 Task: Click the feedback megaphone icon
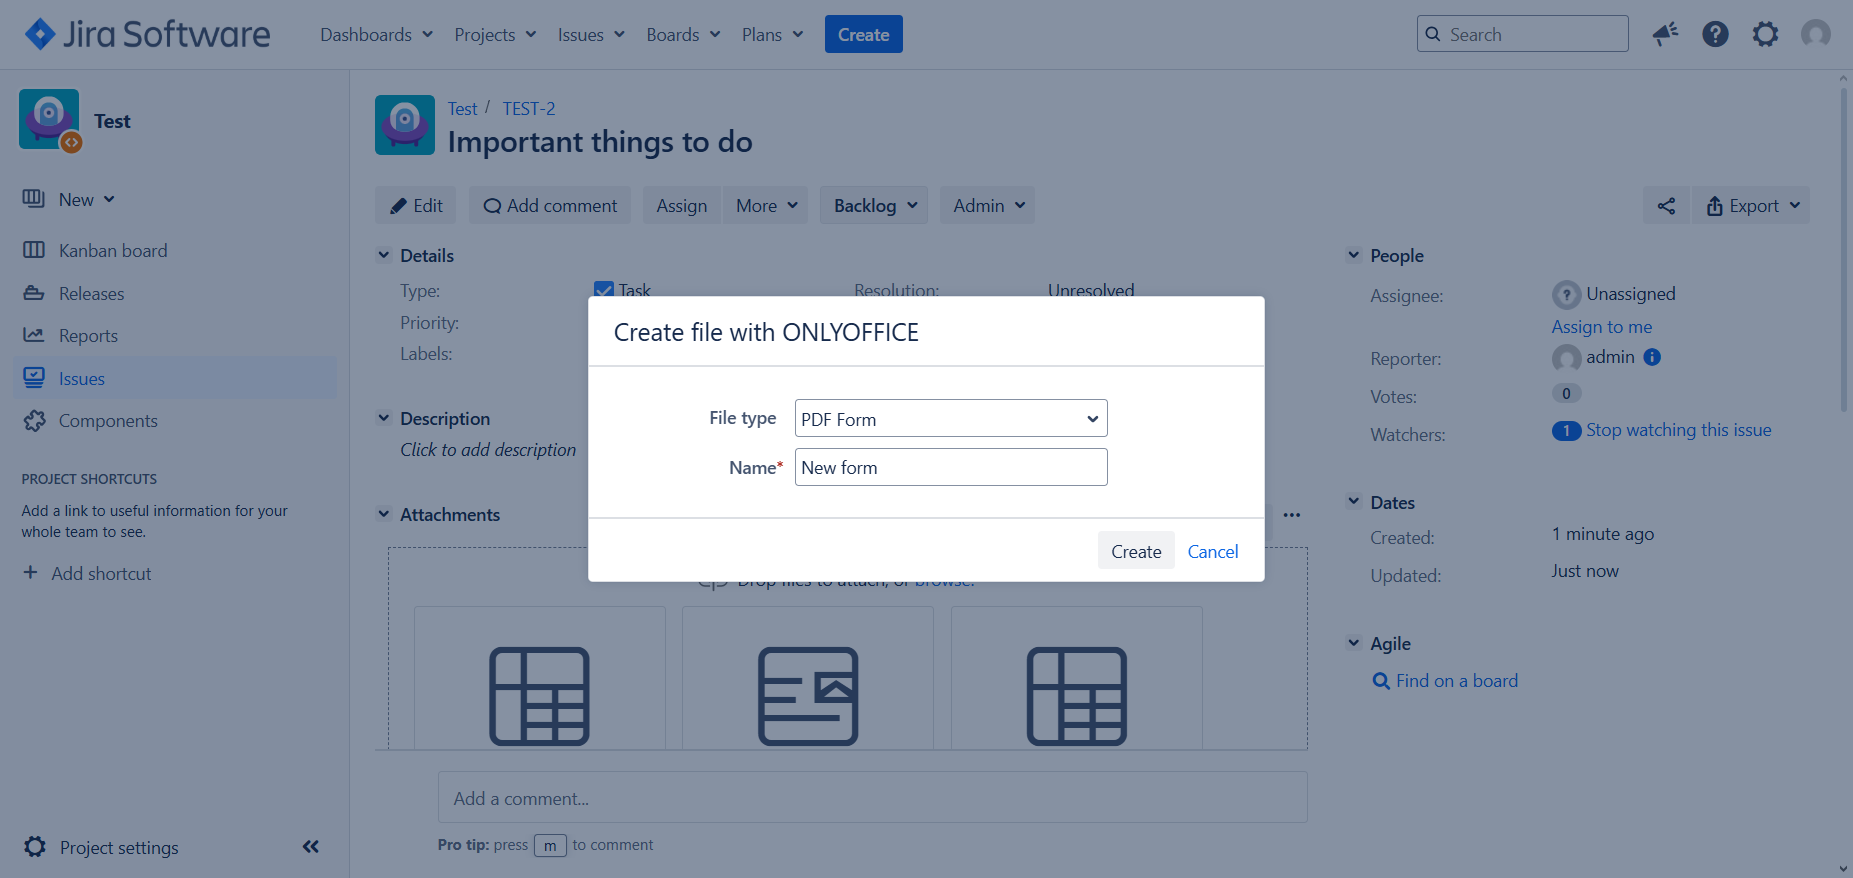point(1665,35)
